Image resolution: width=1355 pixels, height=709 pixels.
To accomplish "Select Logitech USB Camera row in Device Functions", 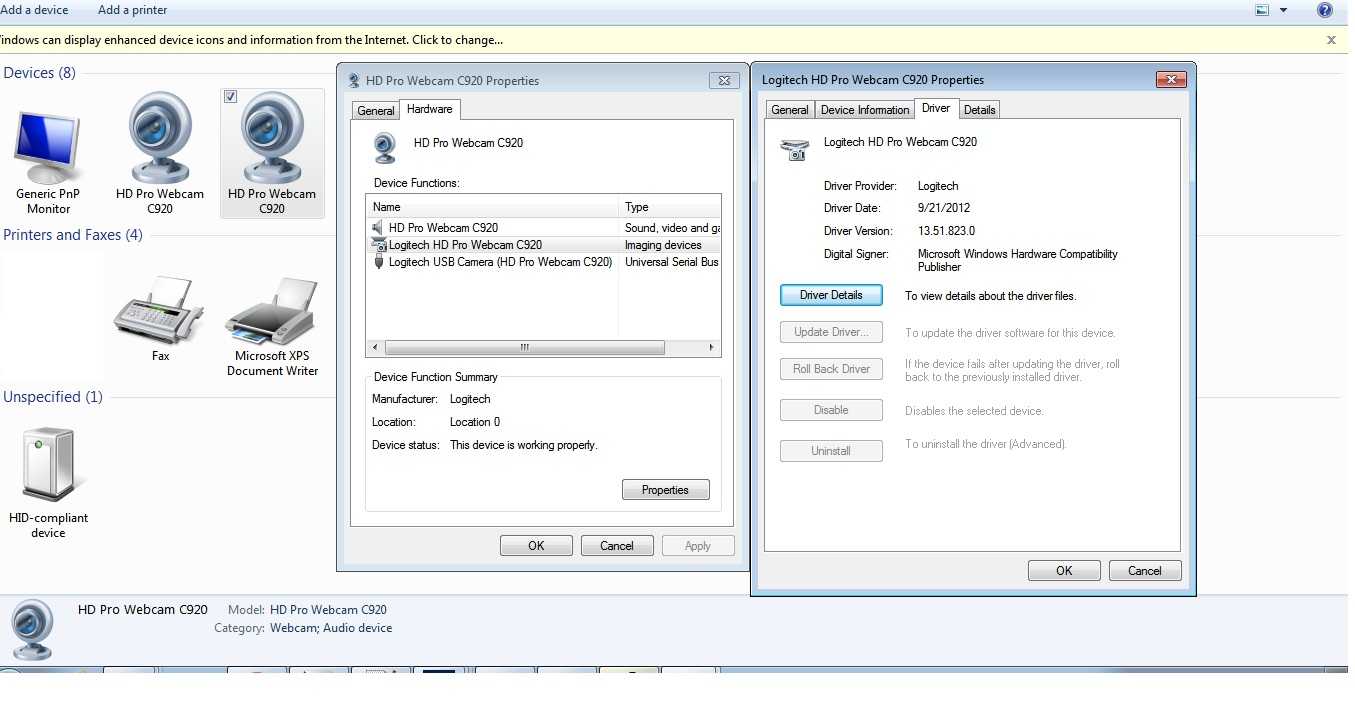I will (x=499, y=262).
